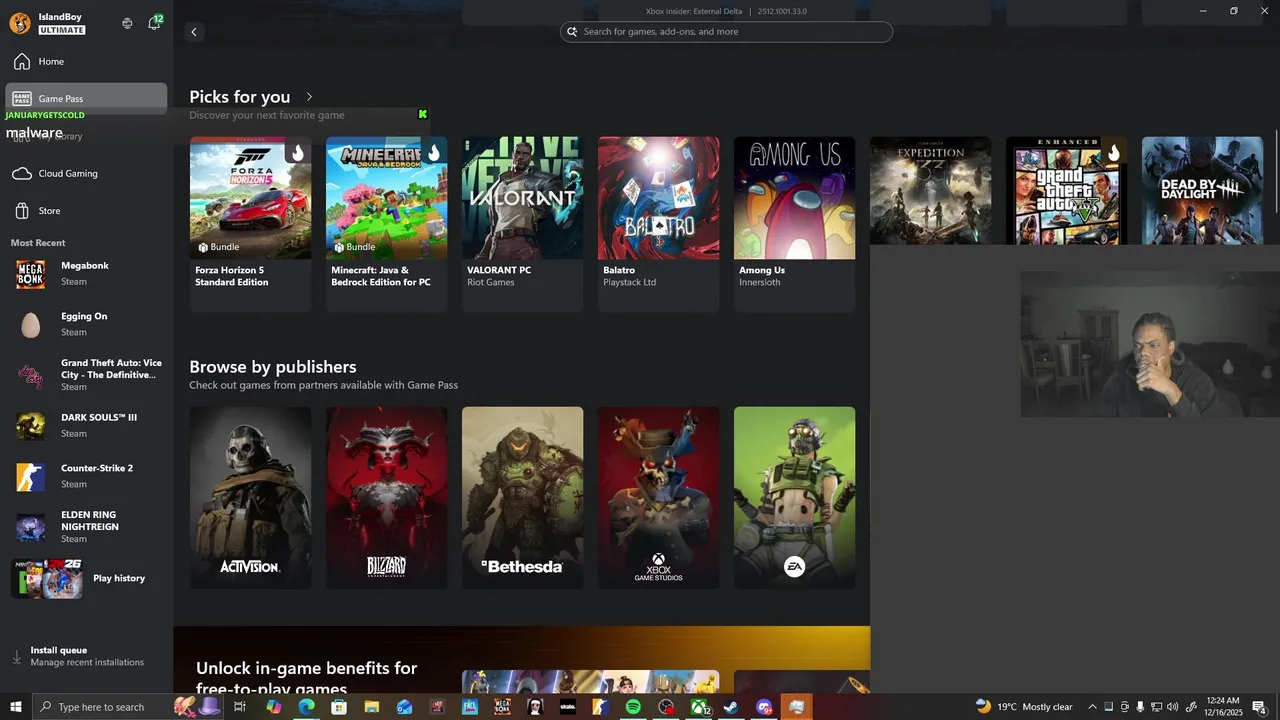The width and height of the screenshot is (1280, 720).
Task: Open Outlook from the taskbar
Action: [404, 707]
